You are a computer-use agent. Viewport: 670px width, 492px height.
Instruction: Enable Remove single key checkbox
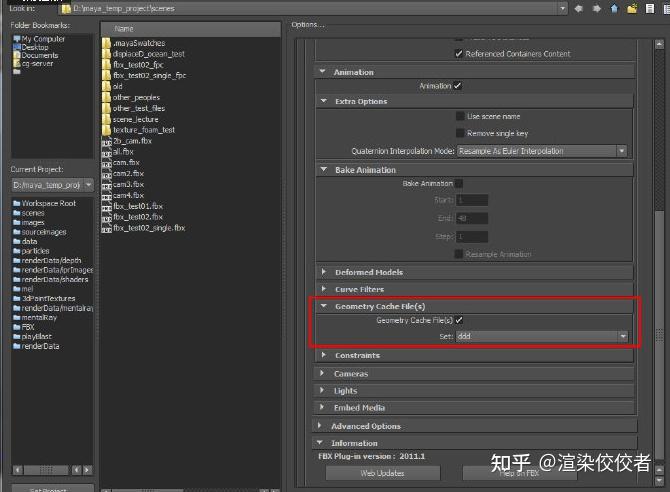460,133
